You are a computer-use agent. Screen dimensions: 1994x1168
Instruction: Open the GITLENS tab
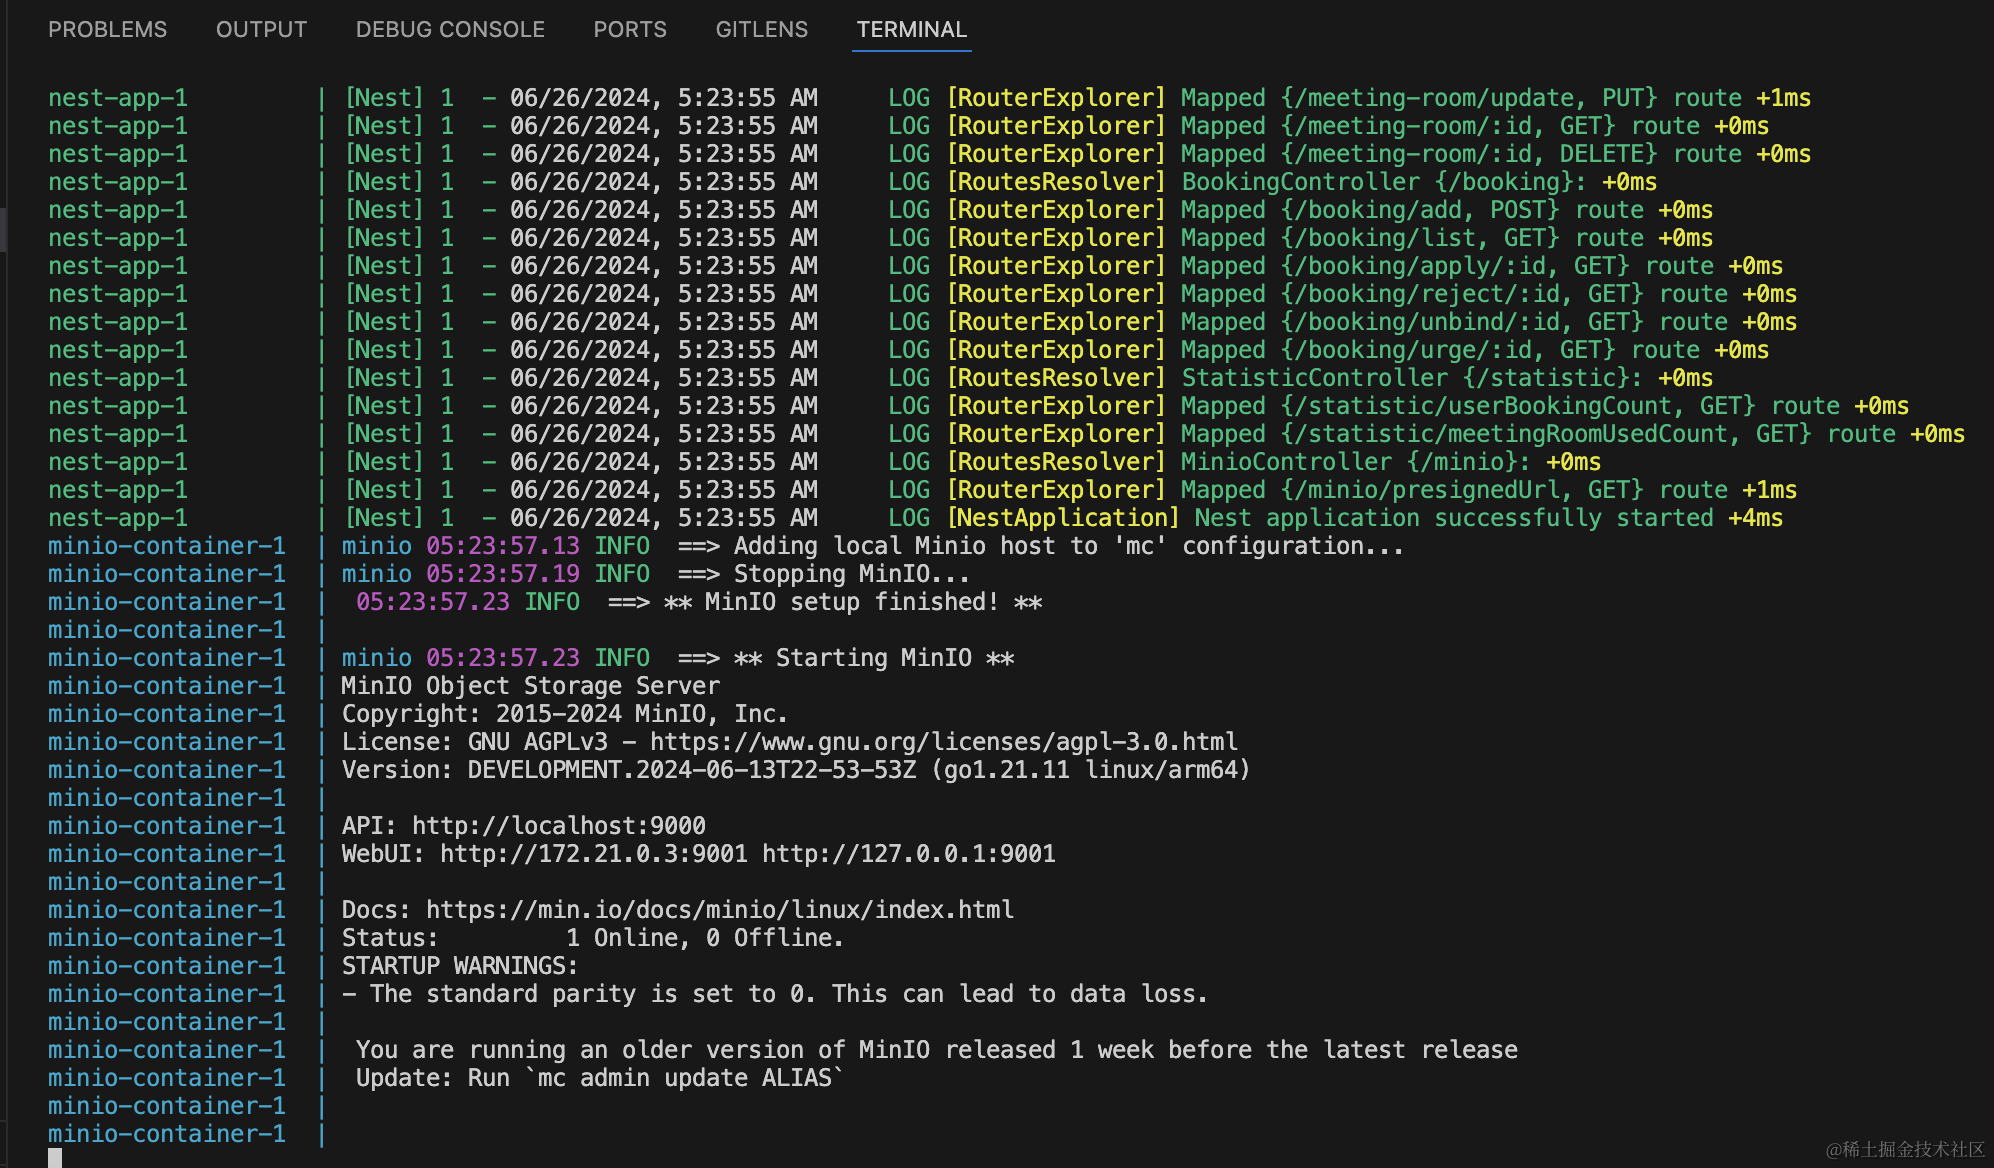pos(761,30)
